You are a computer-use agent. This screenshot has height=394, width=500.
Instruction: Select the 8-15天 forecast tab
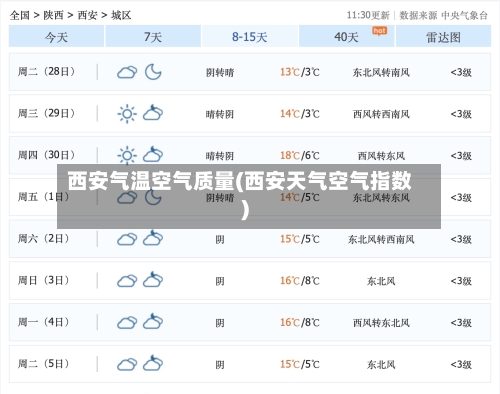point(250,36)
